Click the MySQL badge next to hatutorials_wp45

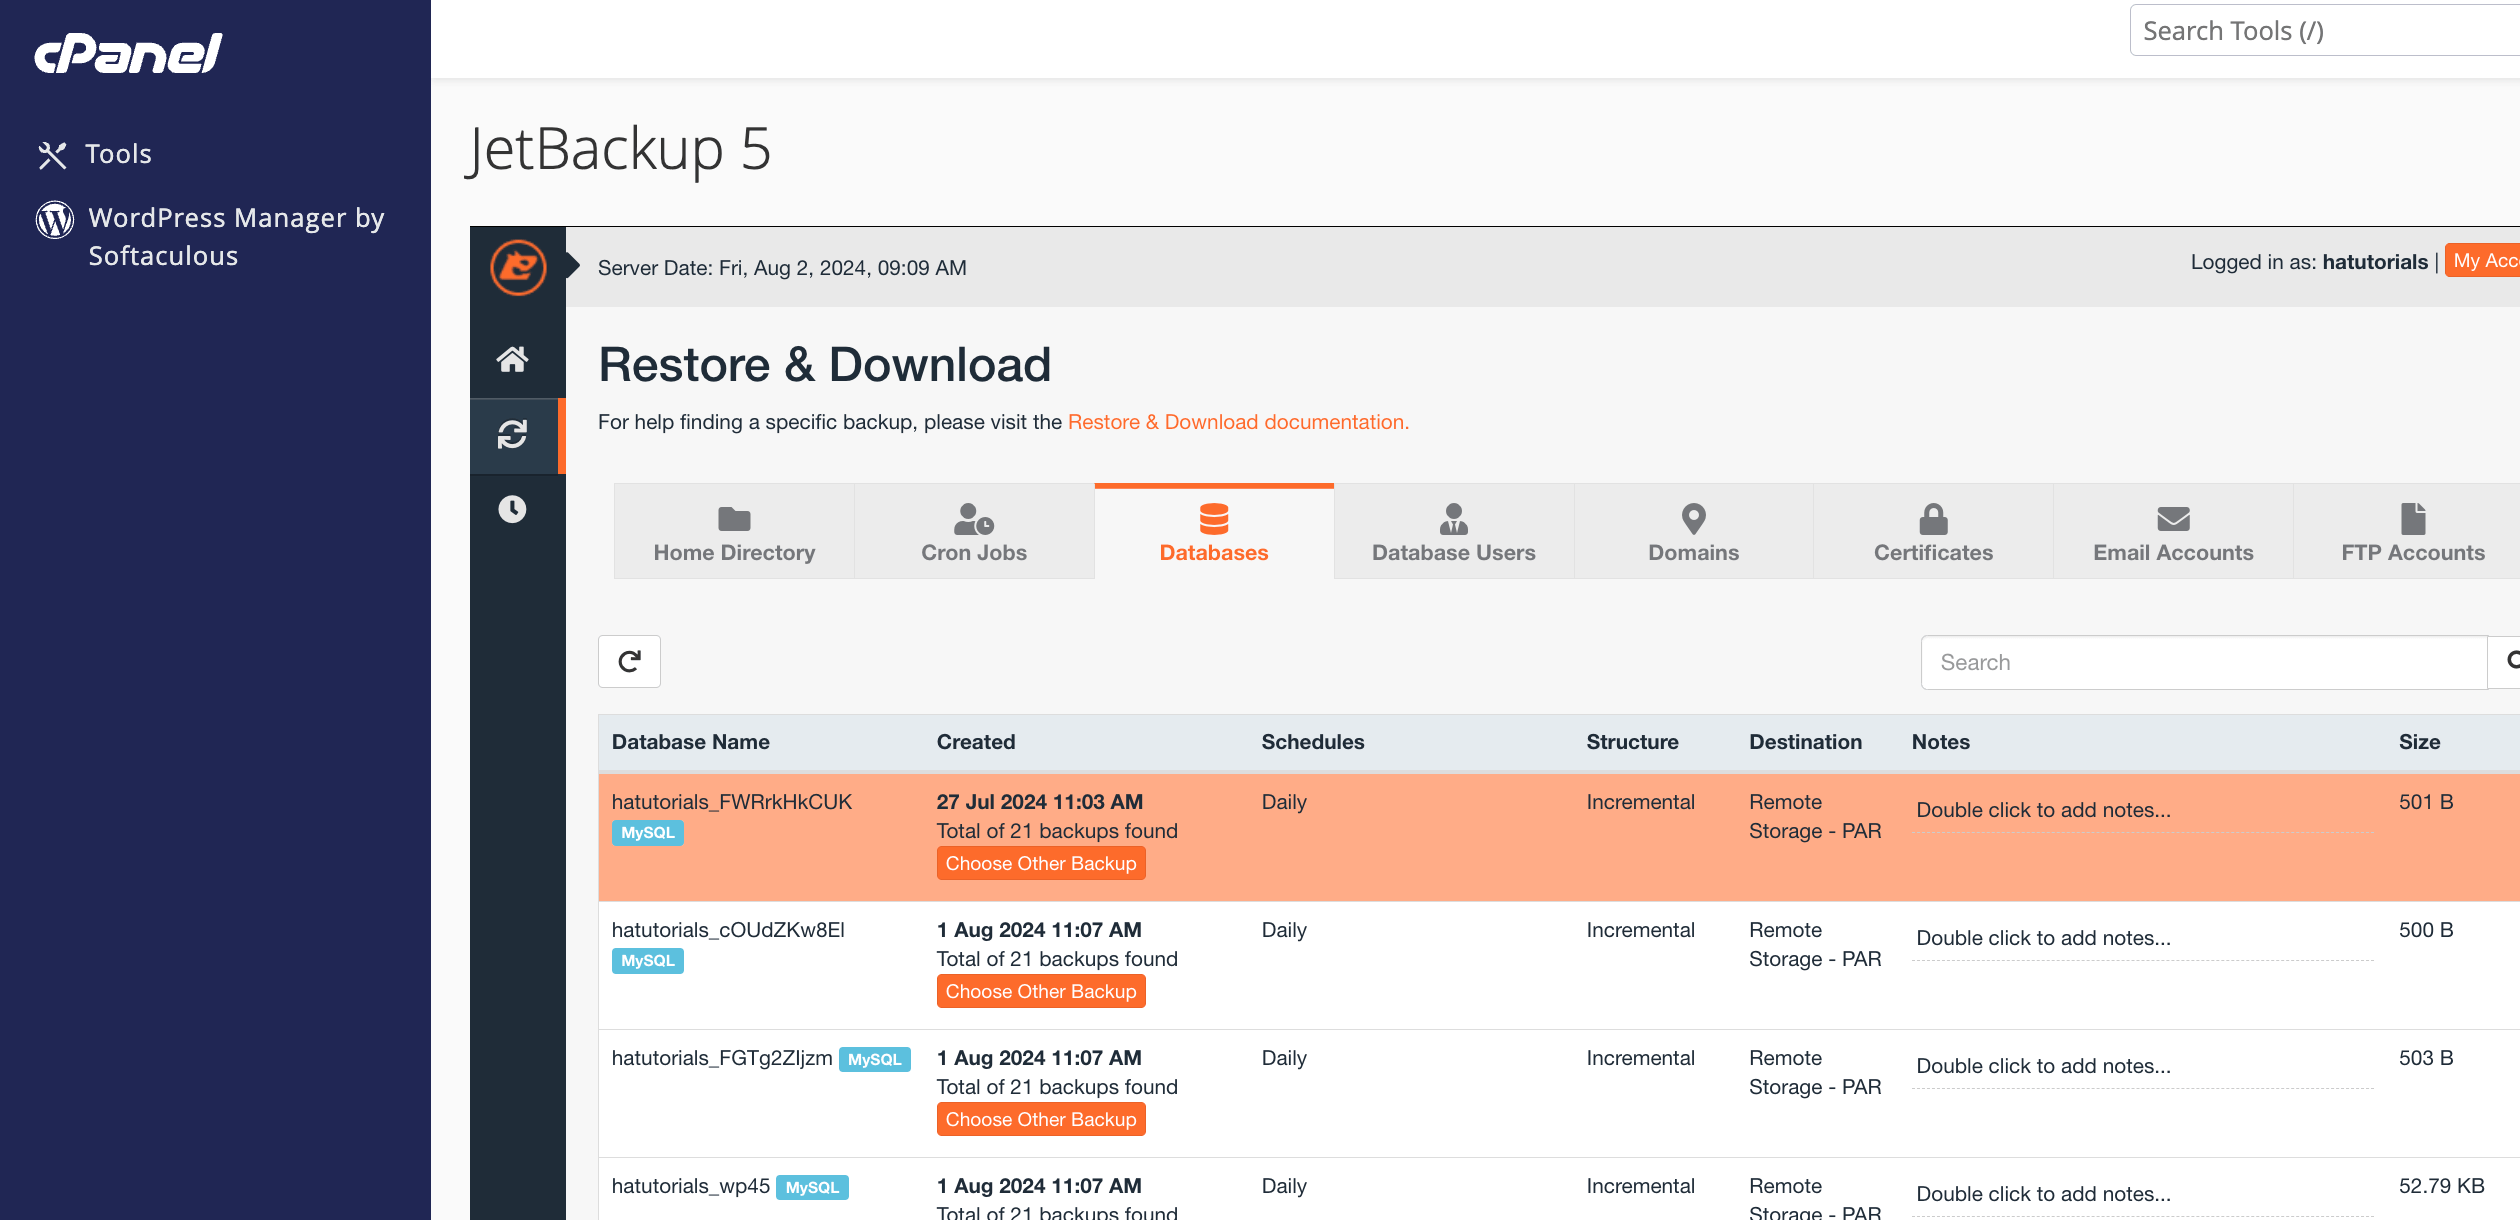[812, 1187]
